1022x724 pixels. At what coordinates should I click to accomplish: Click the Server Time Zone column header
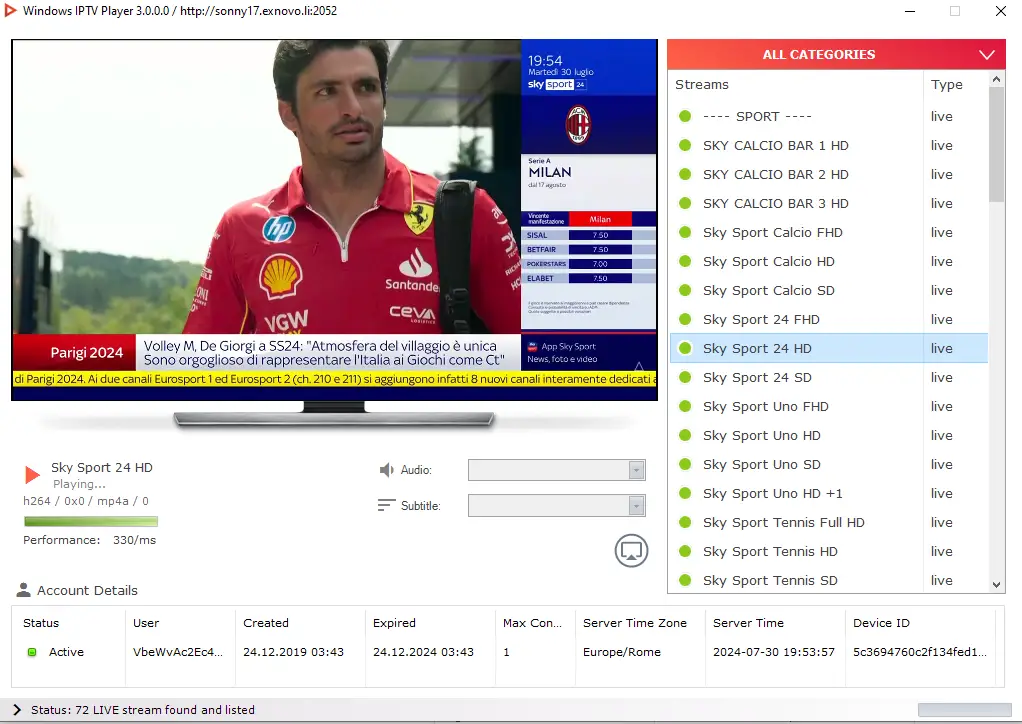pos(635,623)
